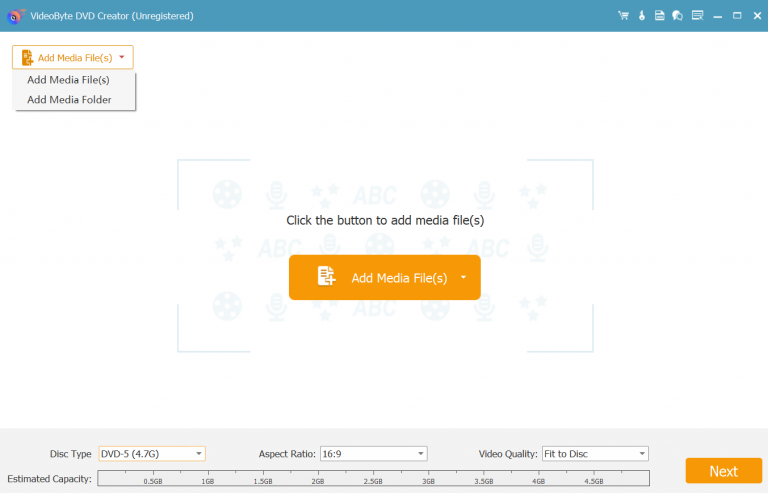768x493 pixels.
Task: Collapse the top-left Add Media File(s) arrow
Action: click(121, 58)
